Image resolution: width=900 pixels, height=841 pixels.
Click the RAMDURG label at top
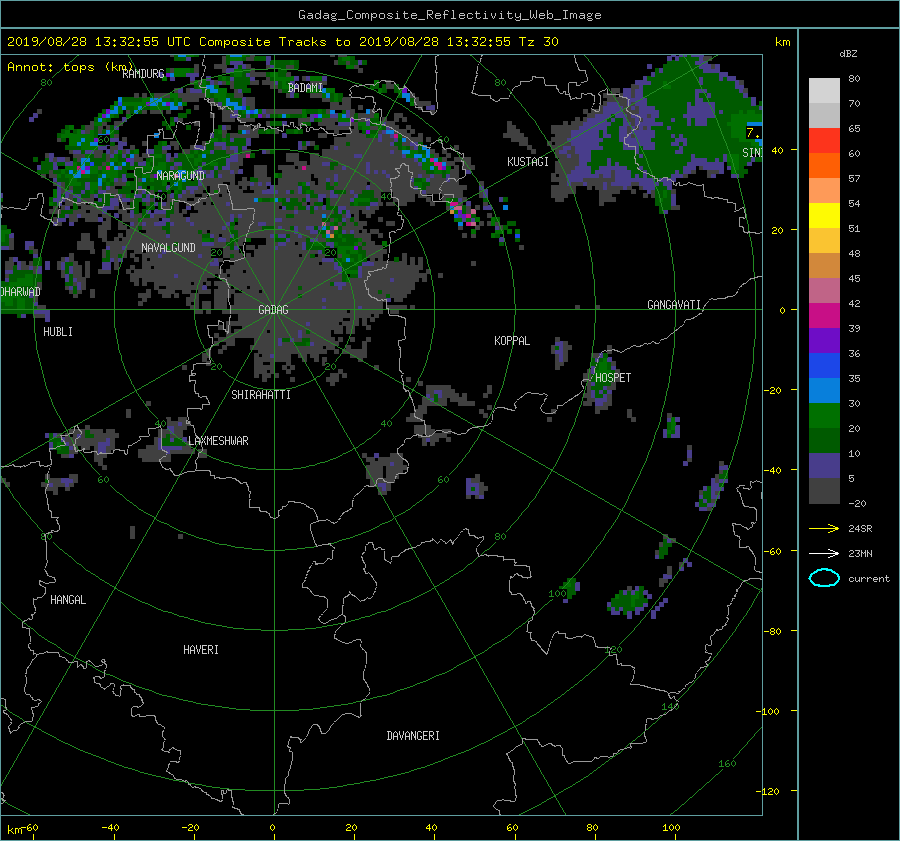(x=143, y=73)
